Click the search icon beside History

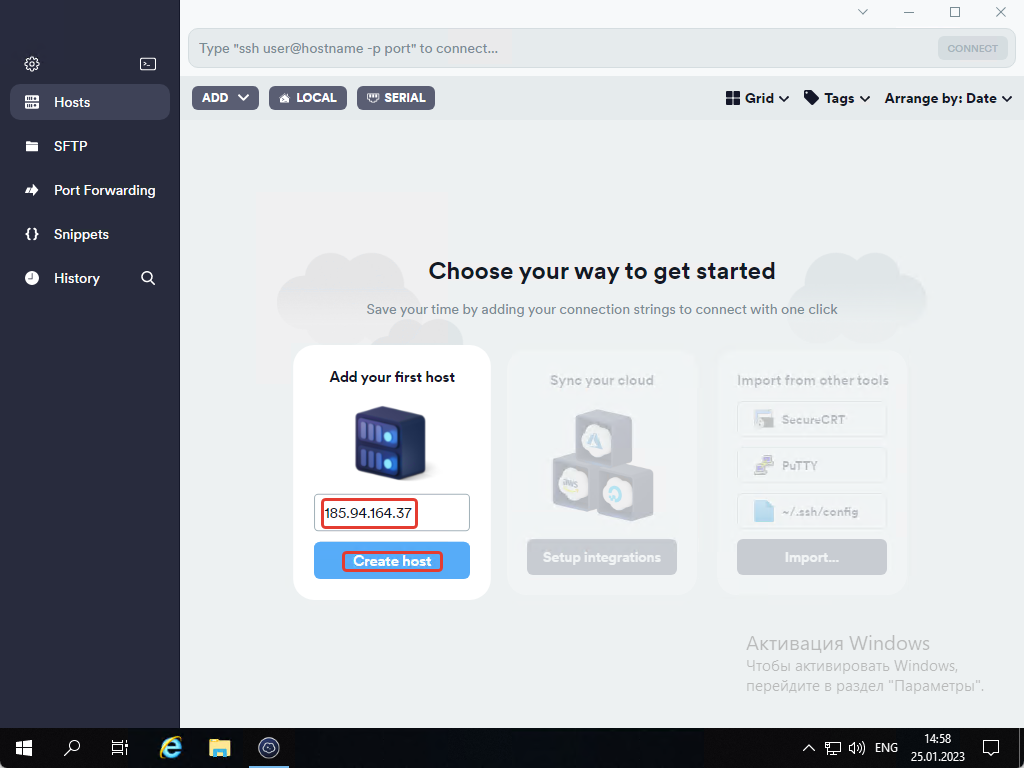[148, 278]
